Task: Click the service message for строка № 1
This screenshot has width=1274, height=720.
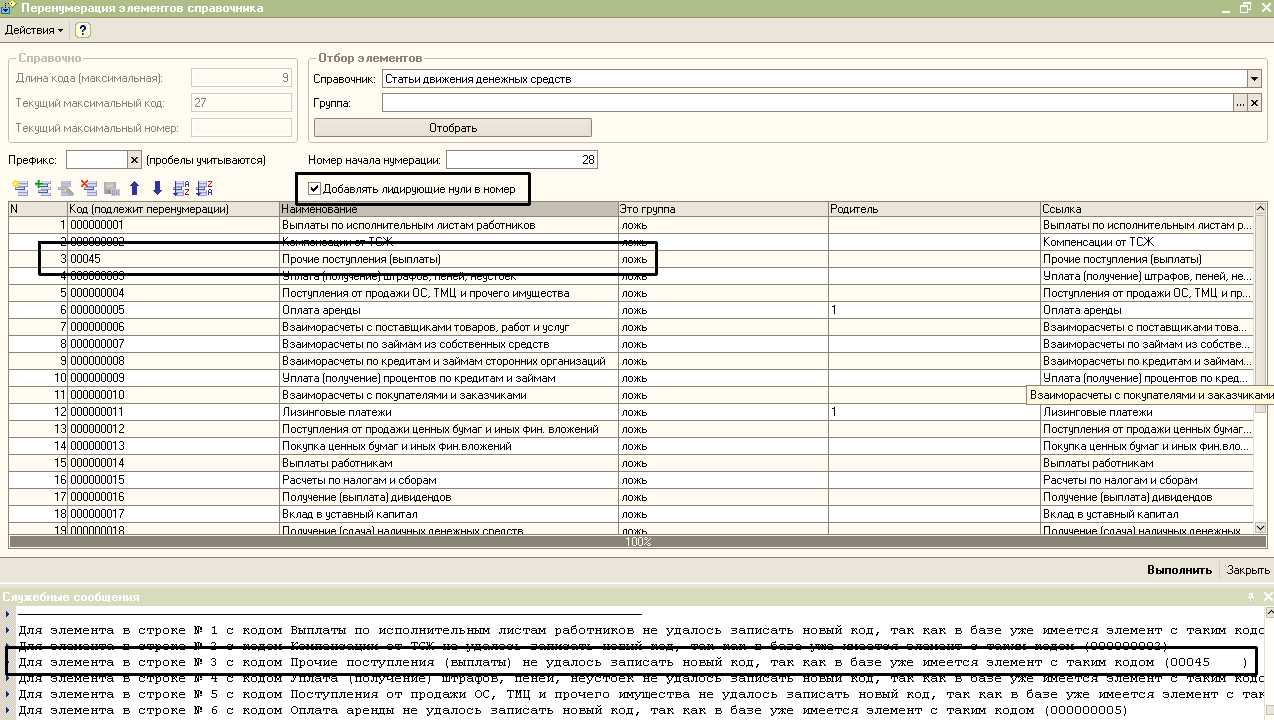Action: point(641,630)
